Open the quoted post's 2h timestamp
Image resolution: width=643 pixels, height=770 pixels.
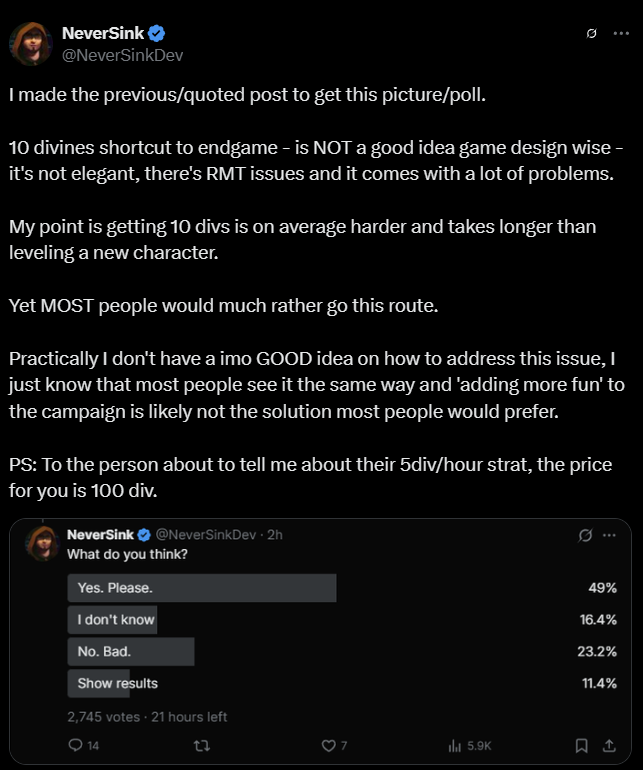click(x=275, y=535)
